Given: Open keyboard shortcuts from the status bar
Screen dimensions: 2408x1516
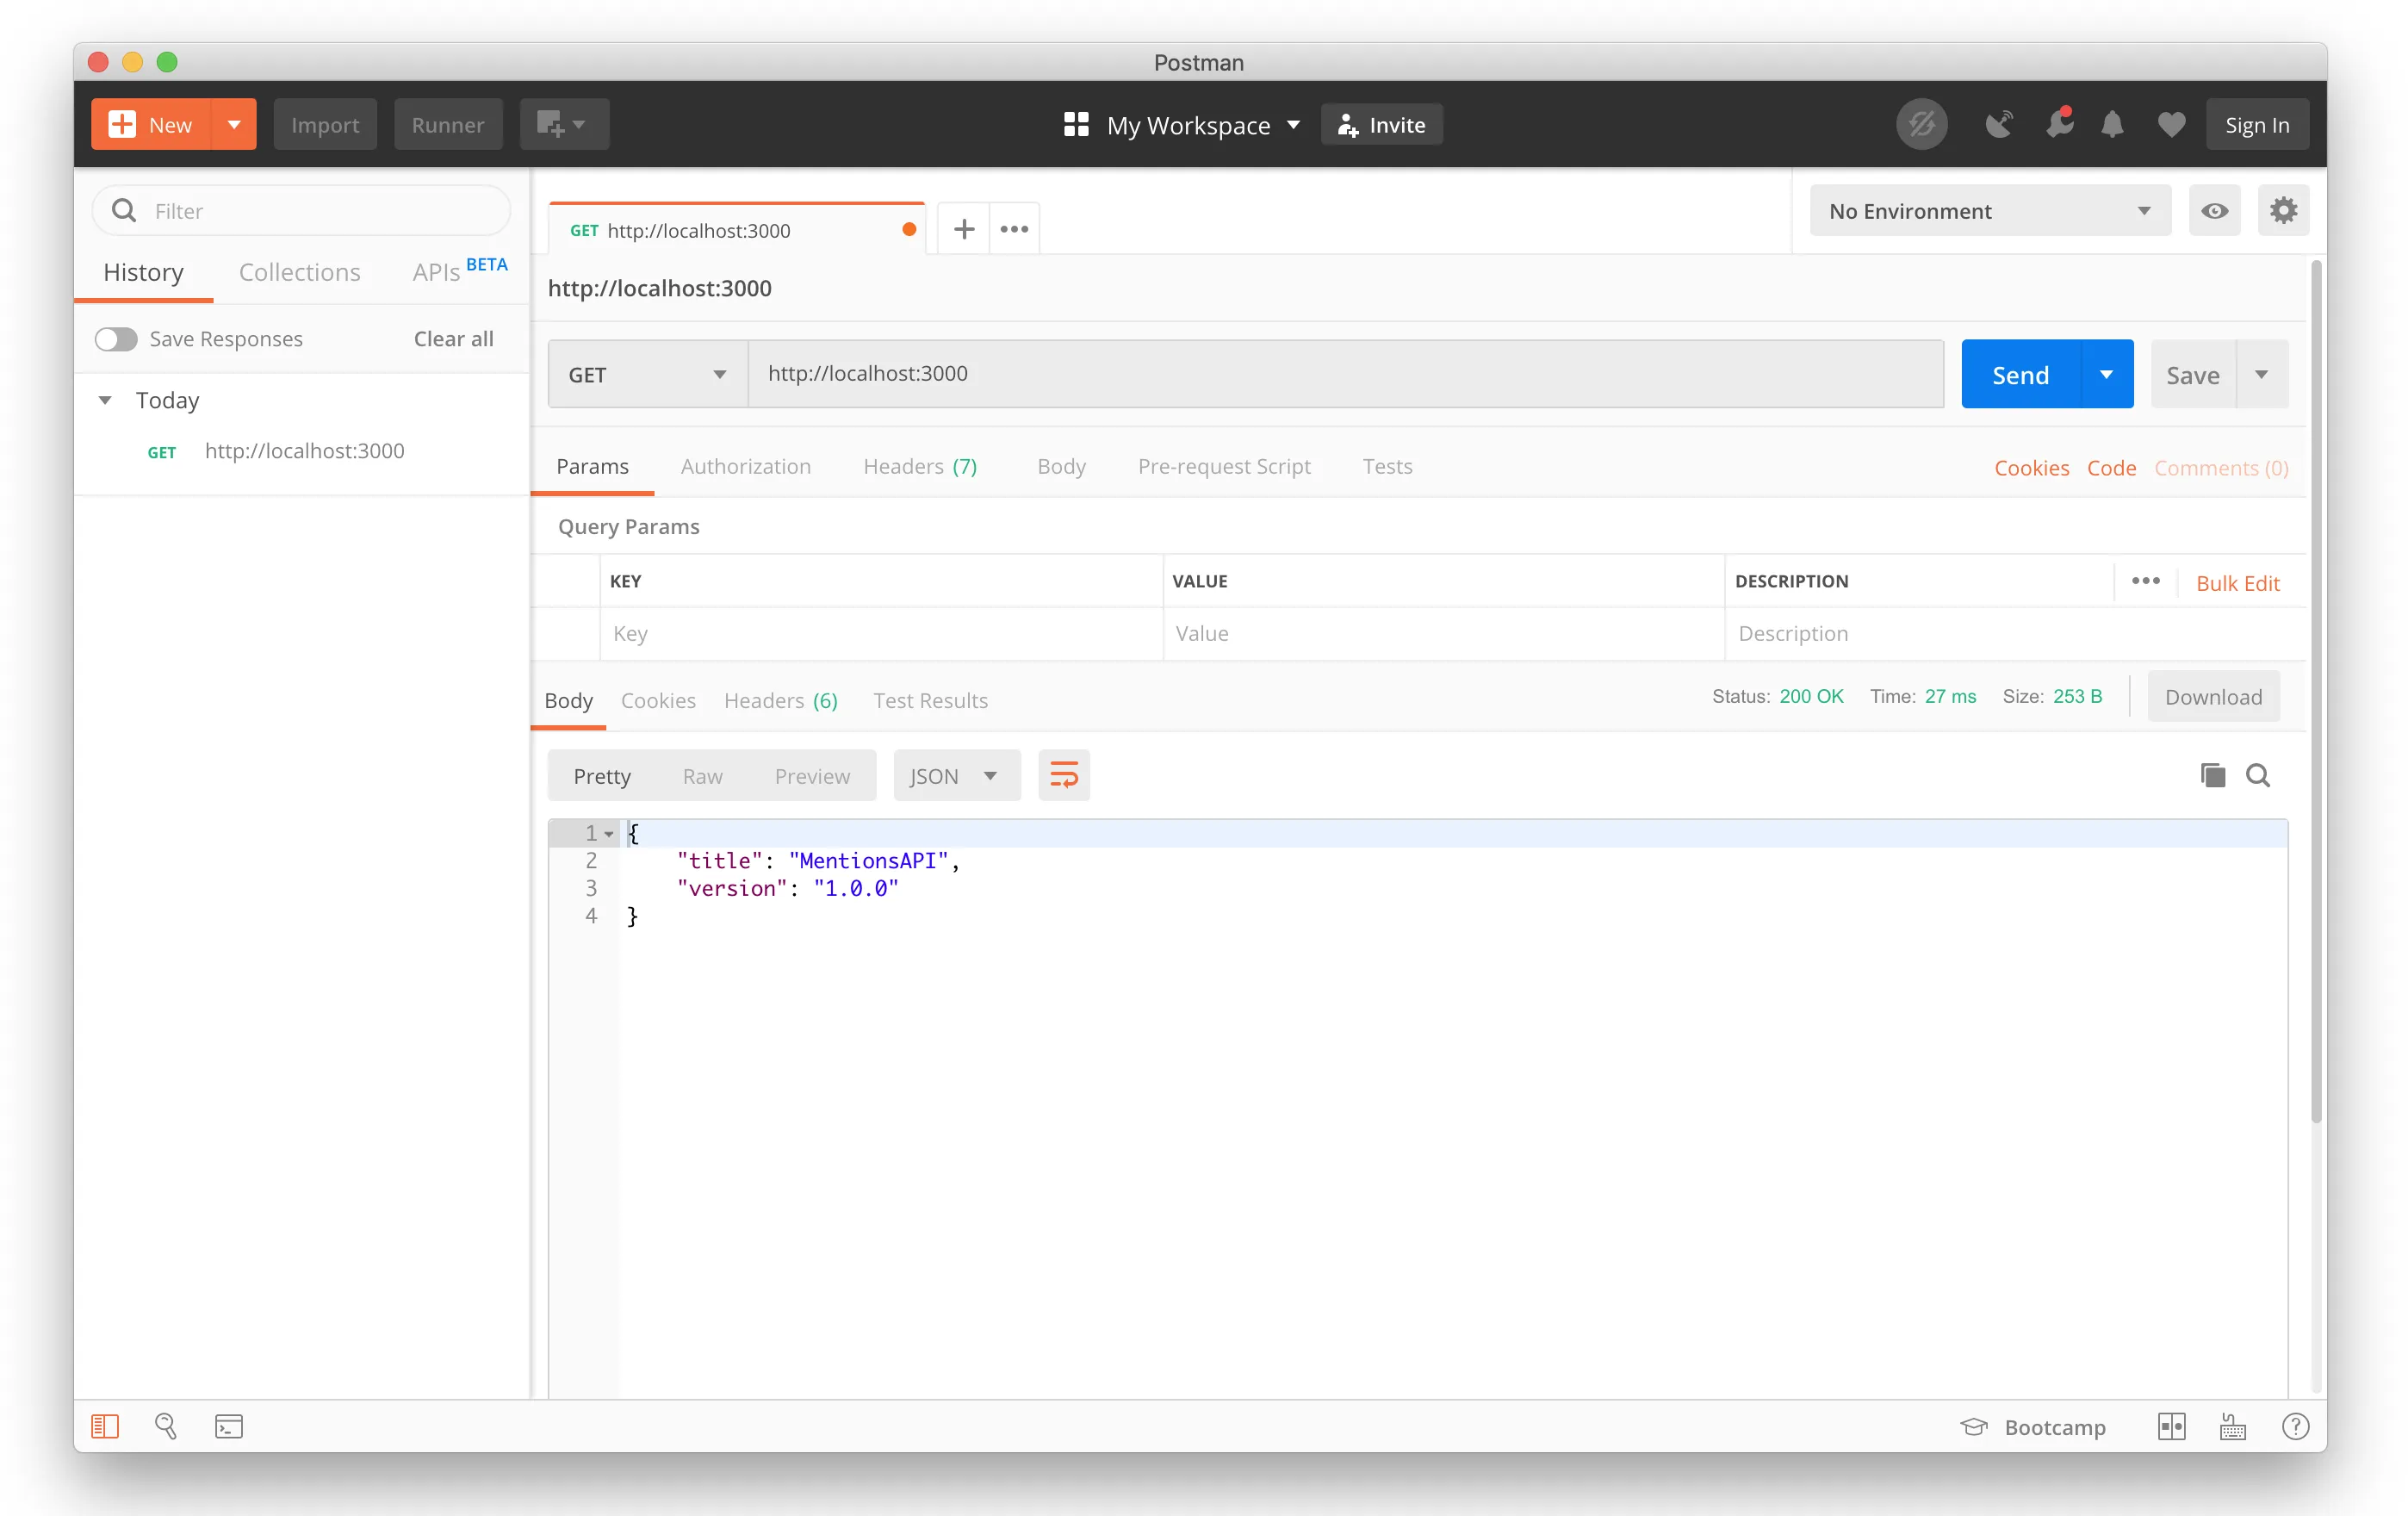Looking at the screenshot, I should (2234, 1427).
